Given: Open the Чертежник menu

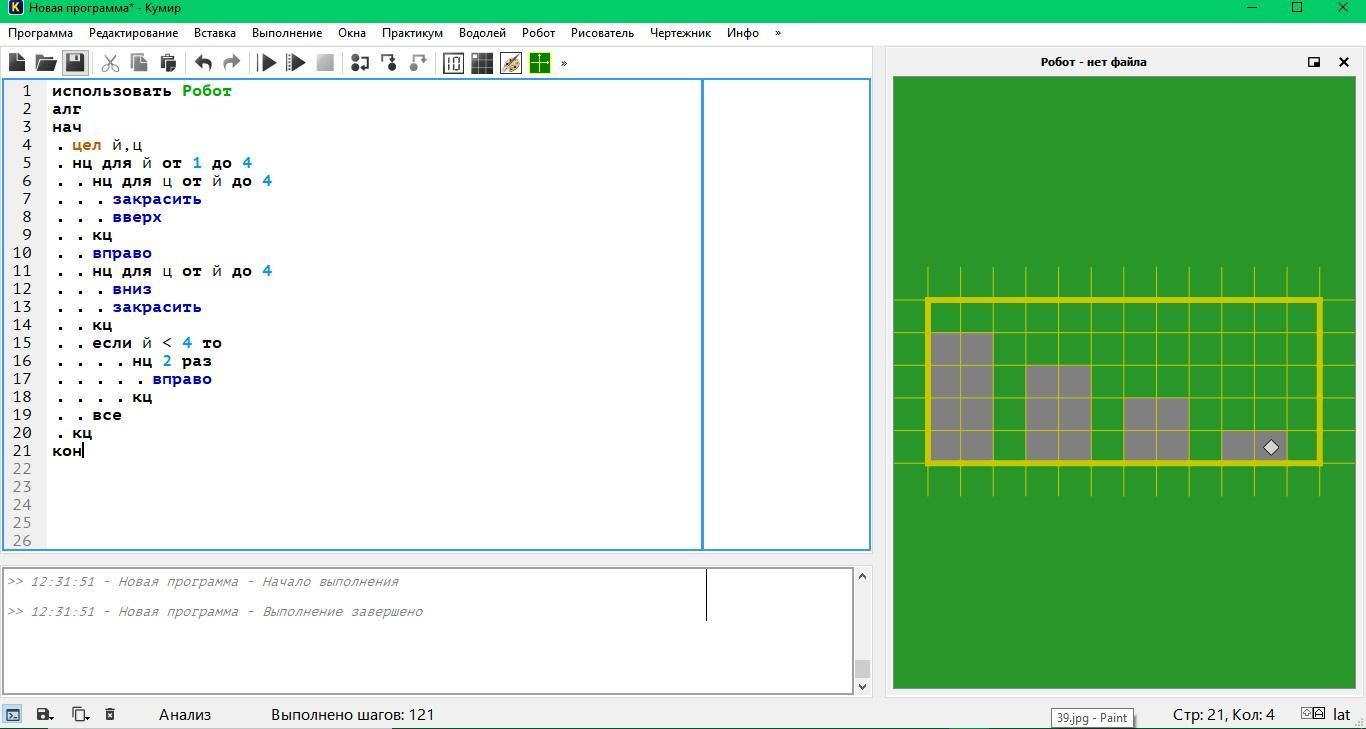Looking at the screenshot, I should [x=680, y=33].
